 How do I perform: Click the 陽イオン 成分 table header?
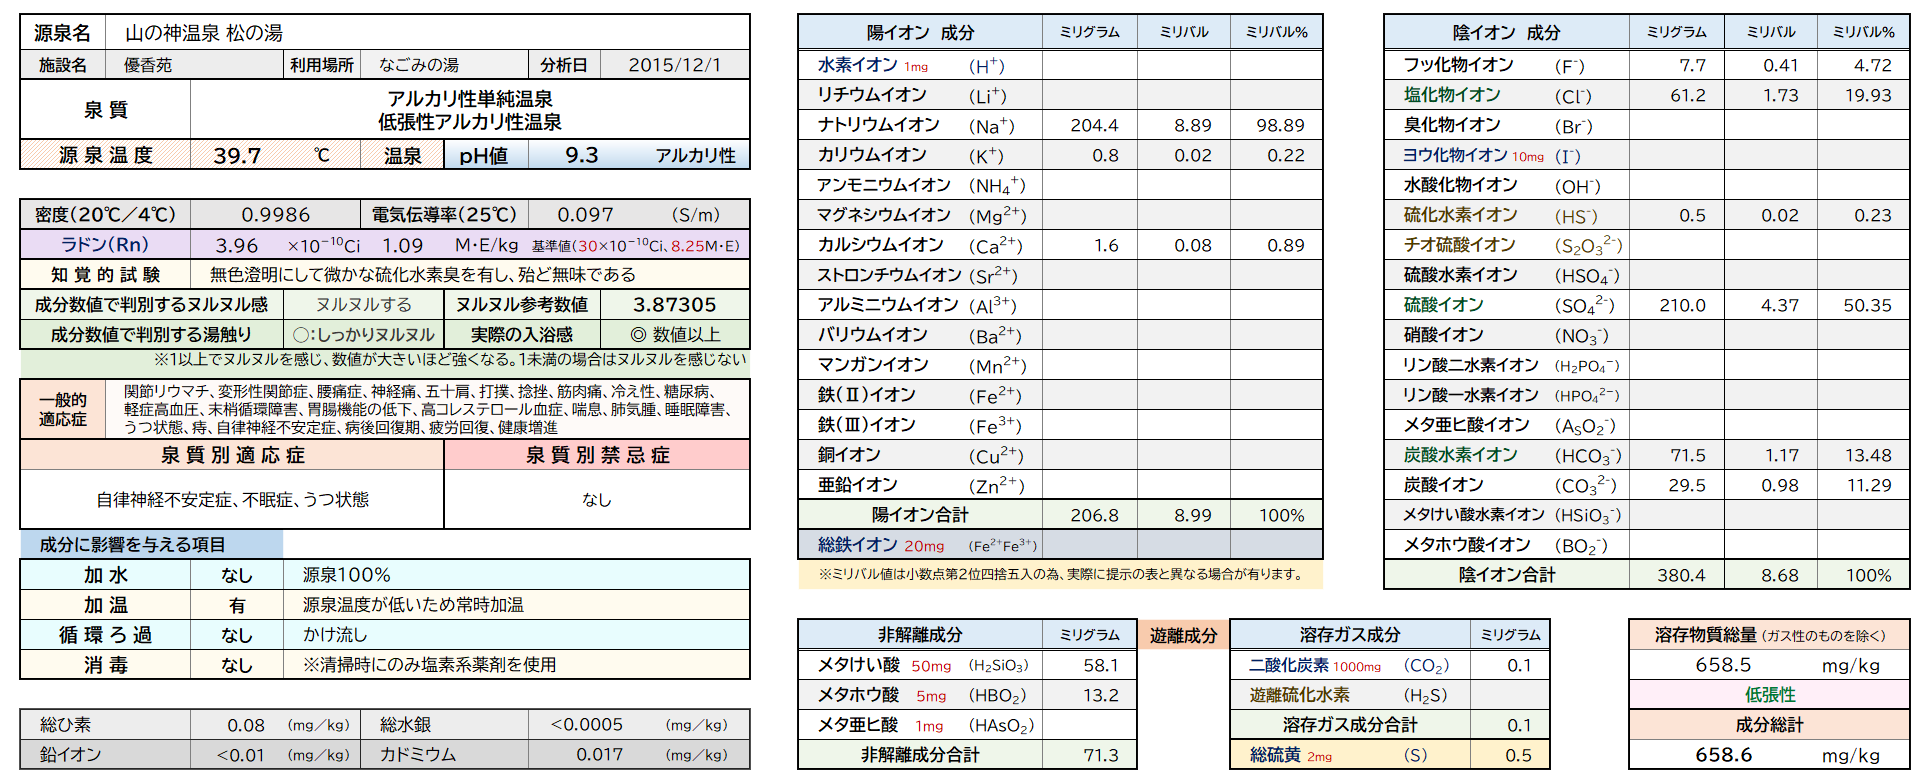point(920,32)
